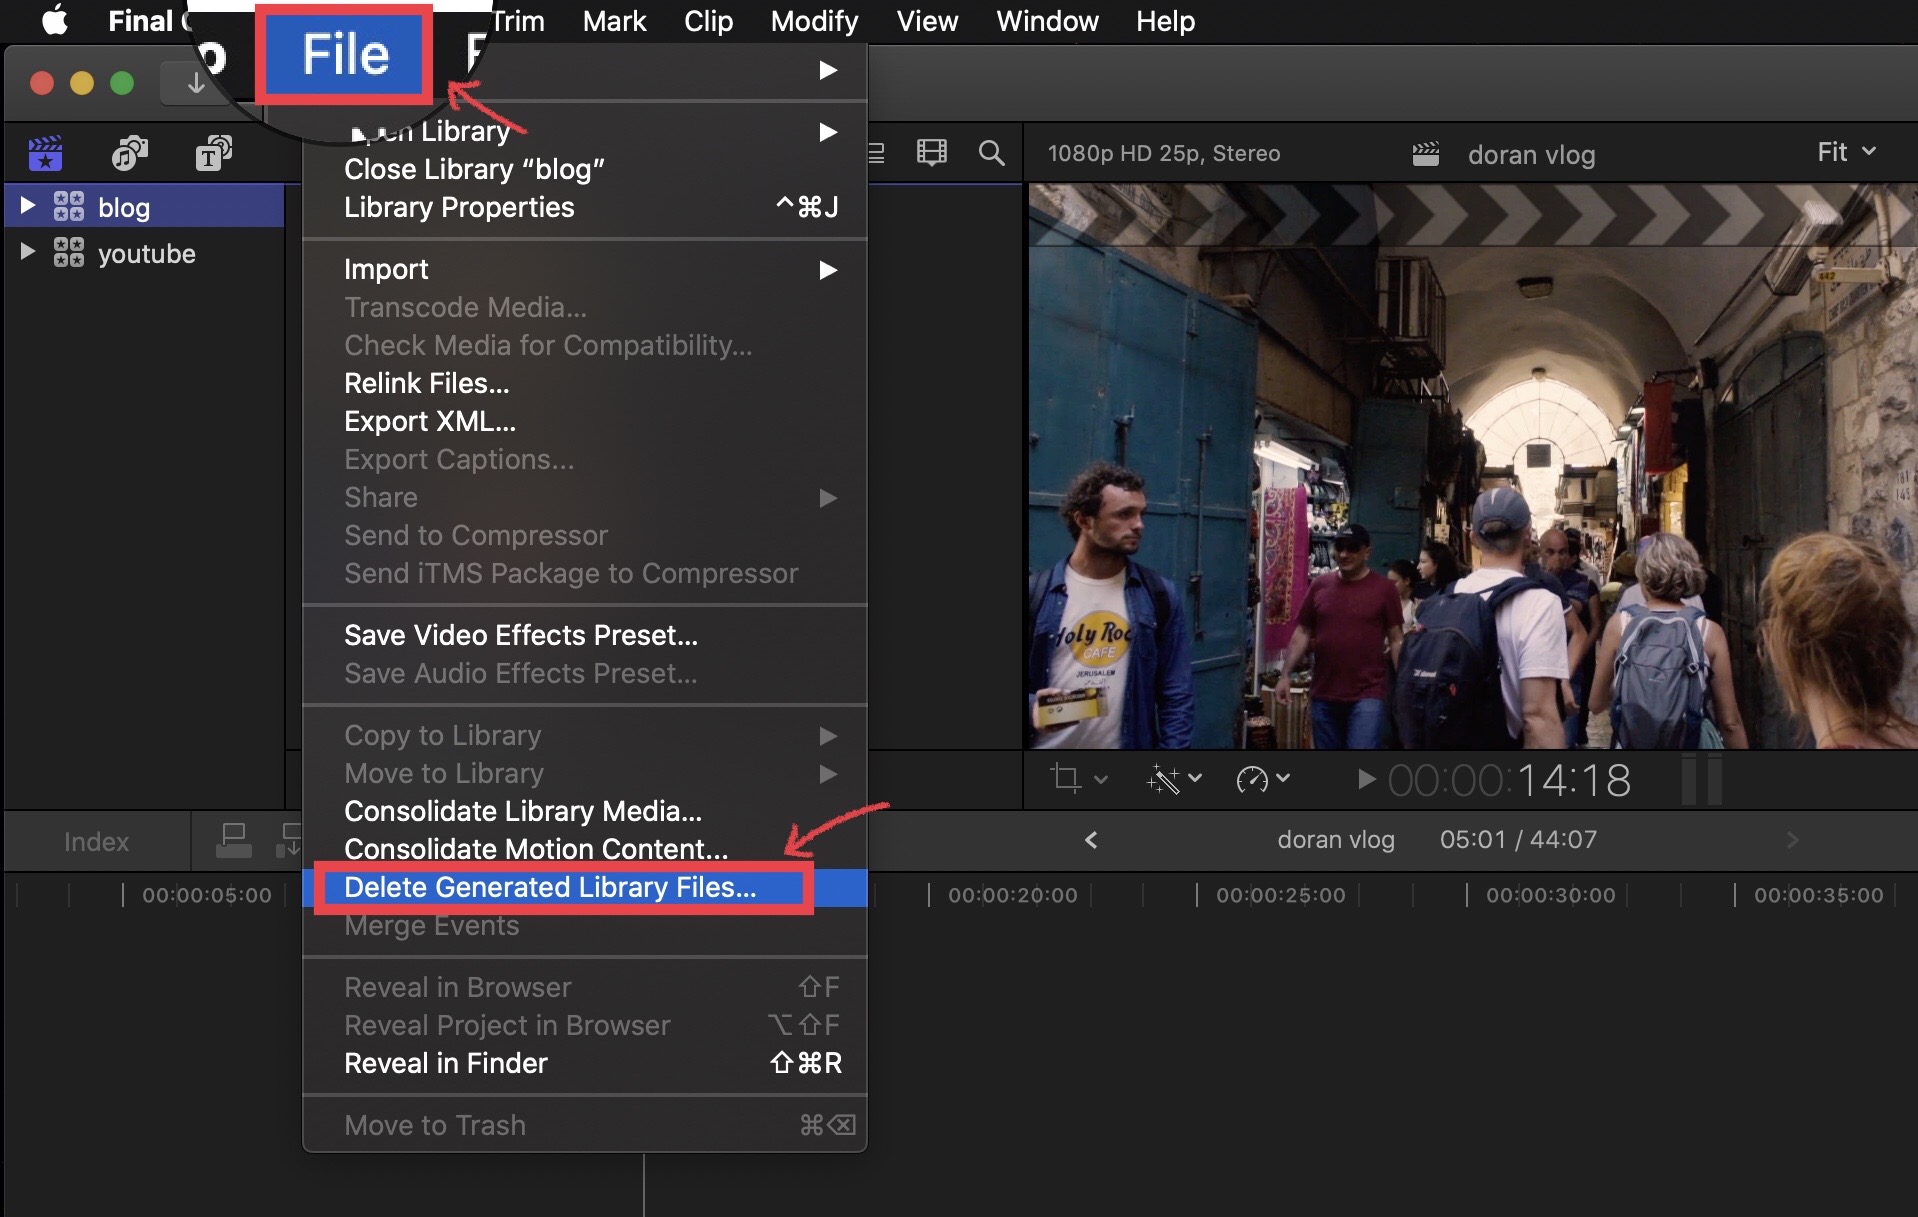This screenshot has height=1217, width=1918.
Task: Choose Consolidate Library Media...
Action: [x=585, y=811]
